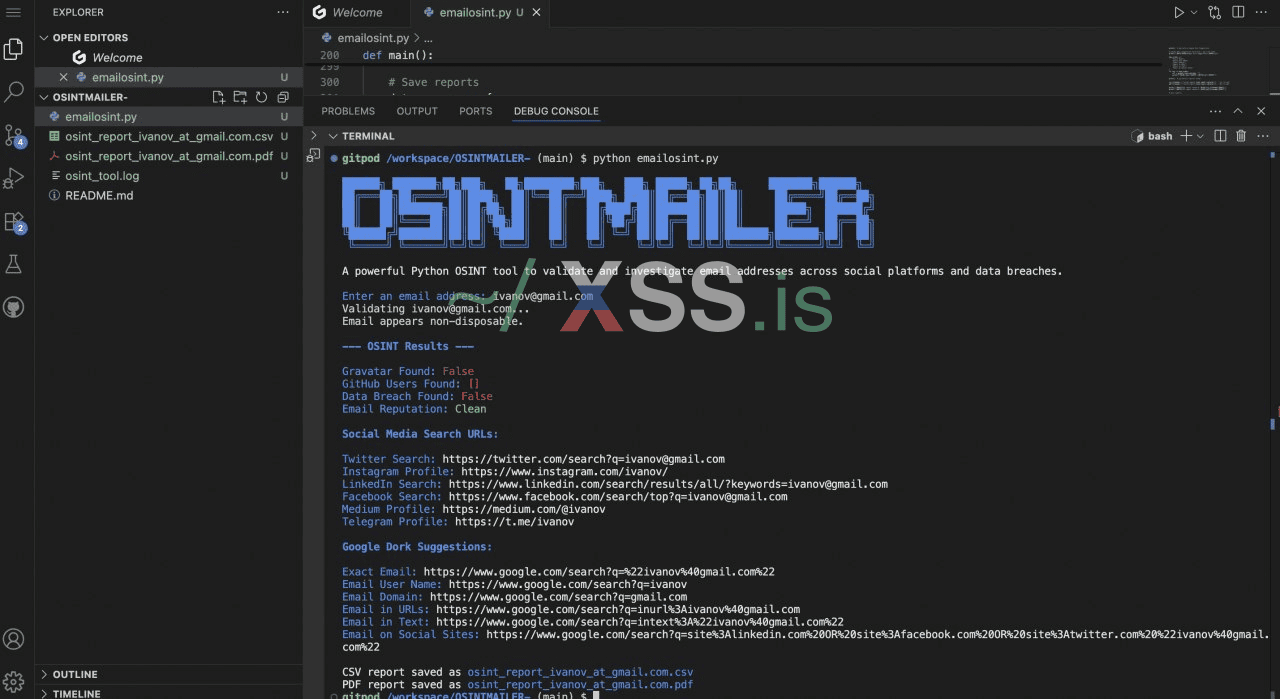Open the Instagram profile URL in terminal
The image size is (1280, 699).
[x=564, y=472]
